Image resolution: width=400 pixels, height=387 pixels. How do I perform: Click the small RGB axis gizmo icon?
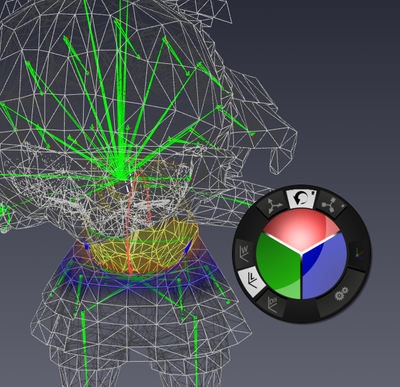point(359,253)
